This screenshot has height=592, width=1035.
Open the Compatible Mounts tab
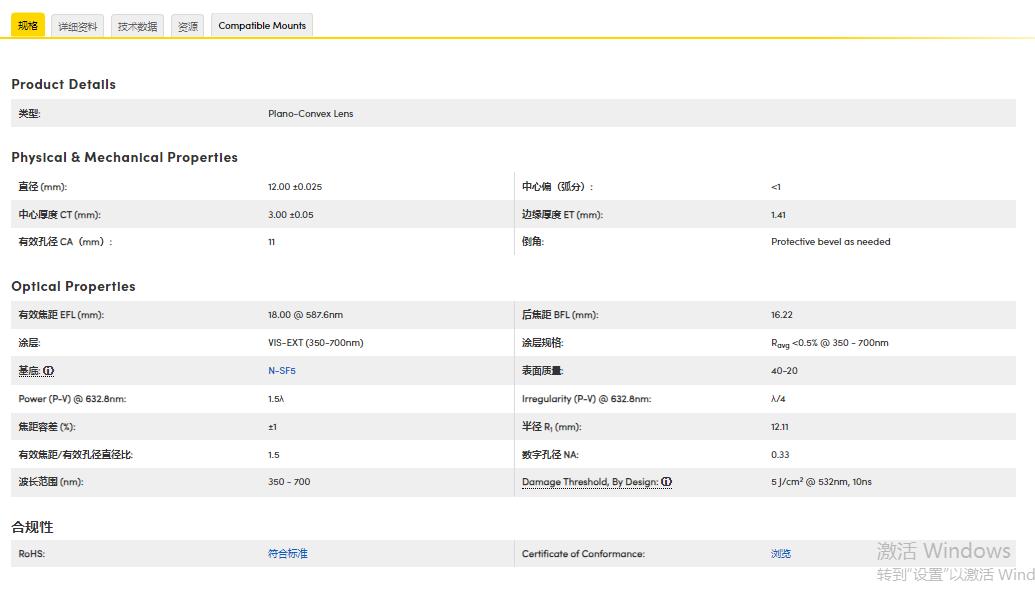click(x=262, y=26)
